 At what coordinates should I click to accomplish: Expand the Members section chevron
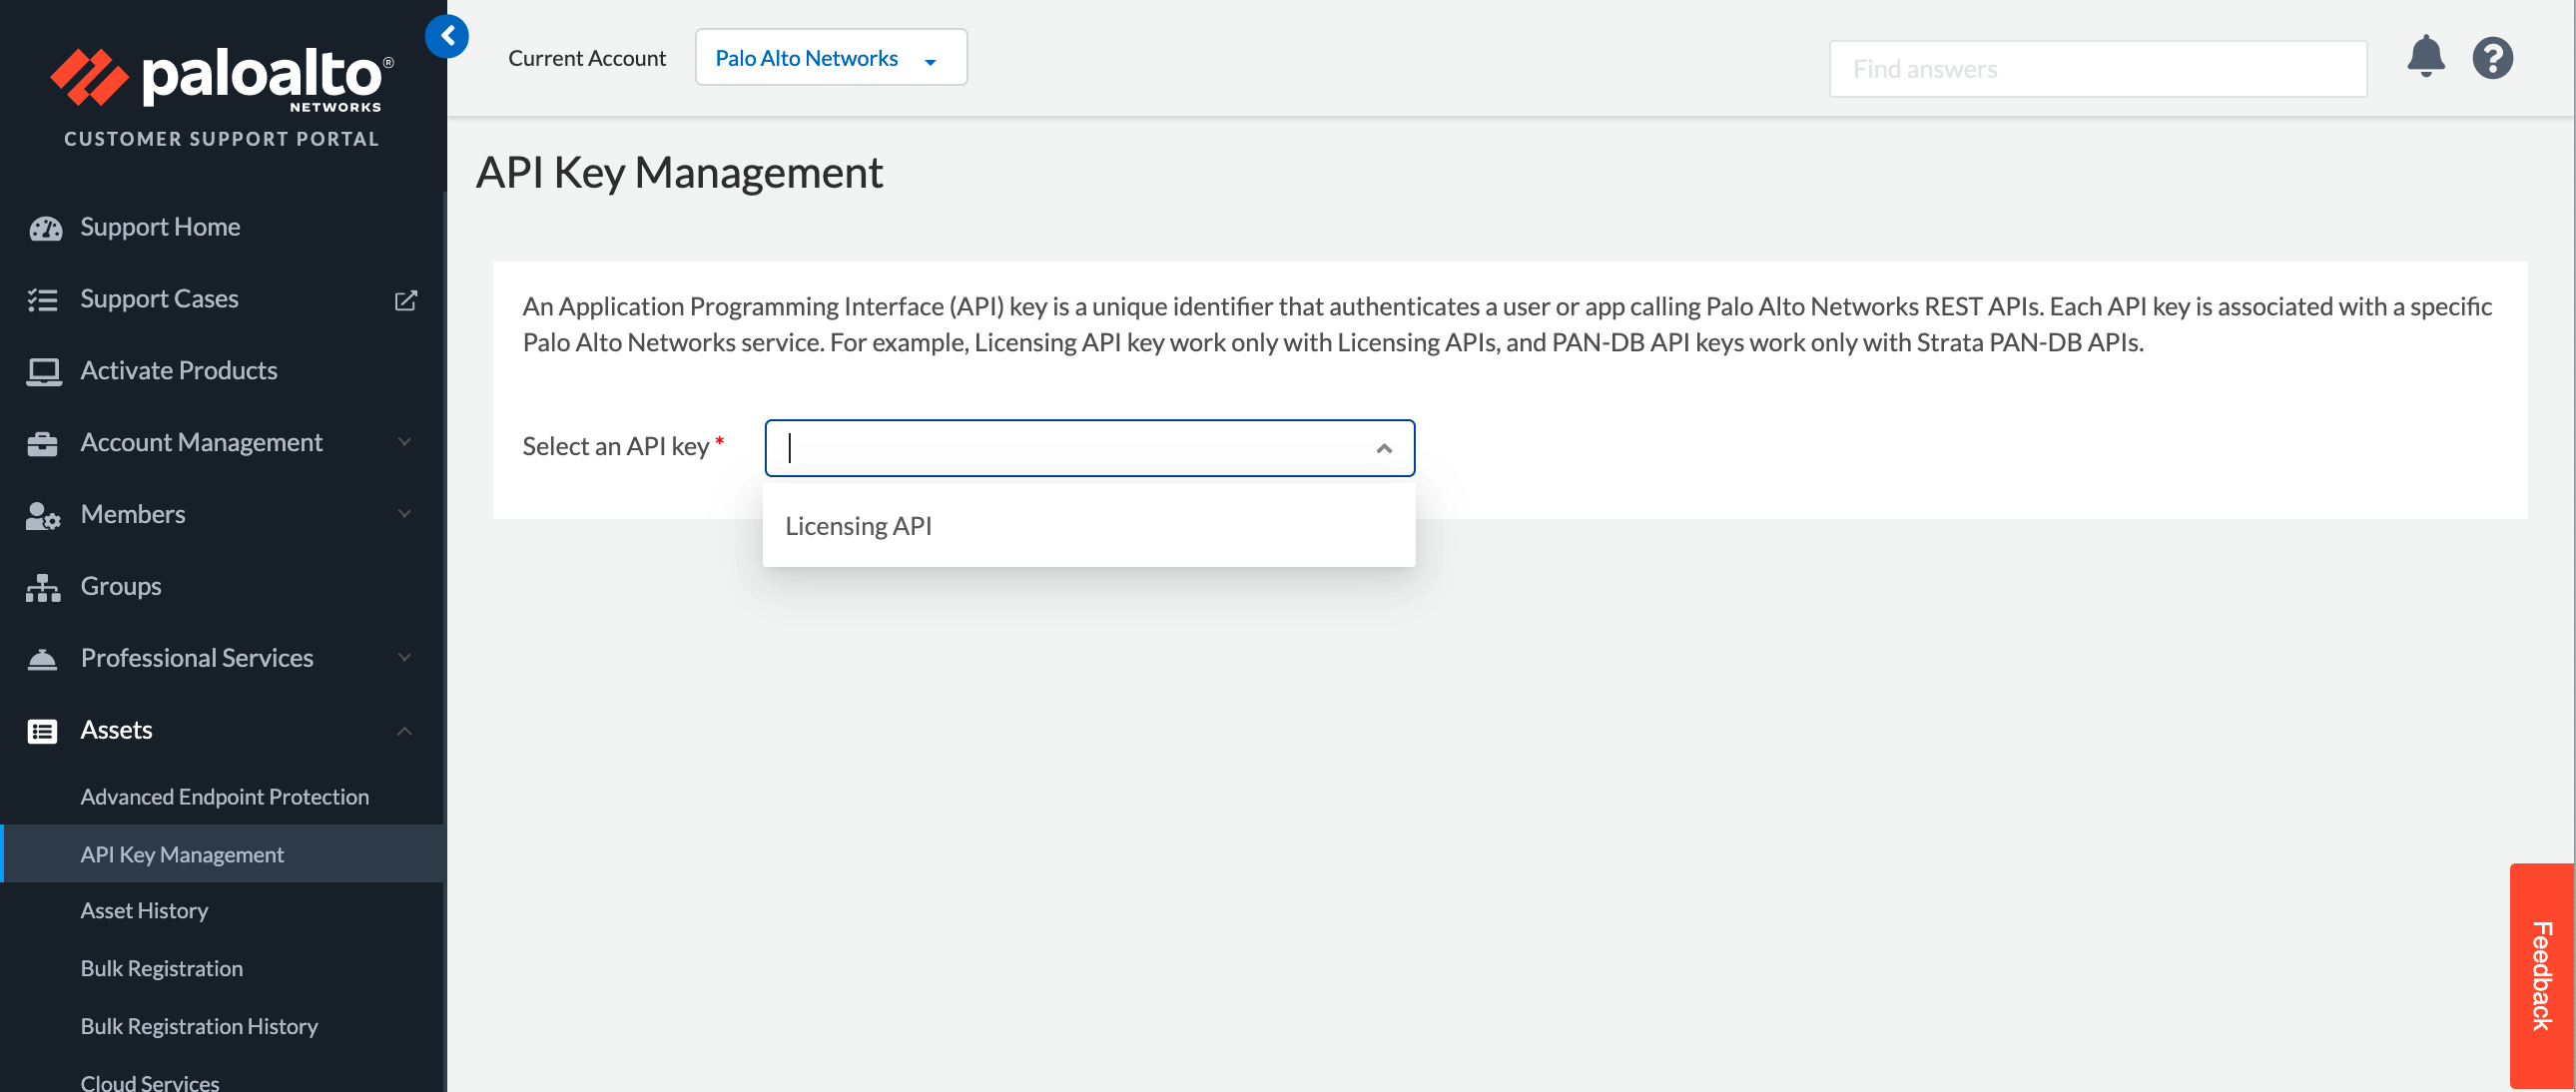pyautogui.click(x=404, y=514)
